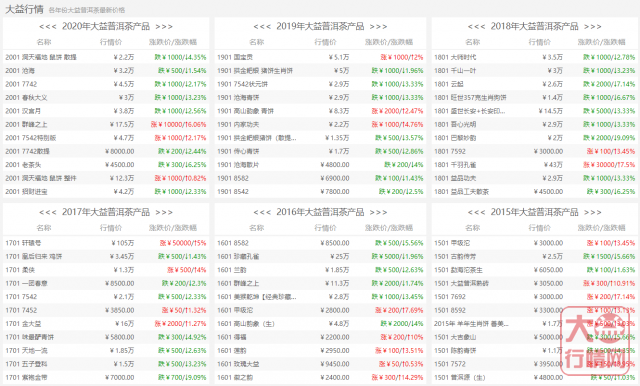Viewport: 640px width, 386px height.
Task: Click the >>> arrows beside the 2017年 heading
Action: pos(164,213)
